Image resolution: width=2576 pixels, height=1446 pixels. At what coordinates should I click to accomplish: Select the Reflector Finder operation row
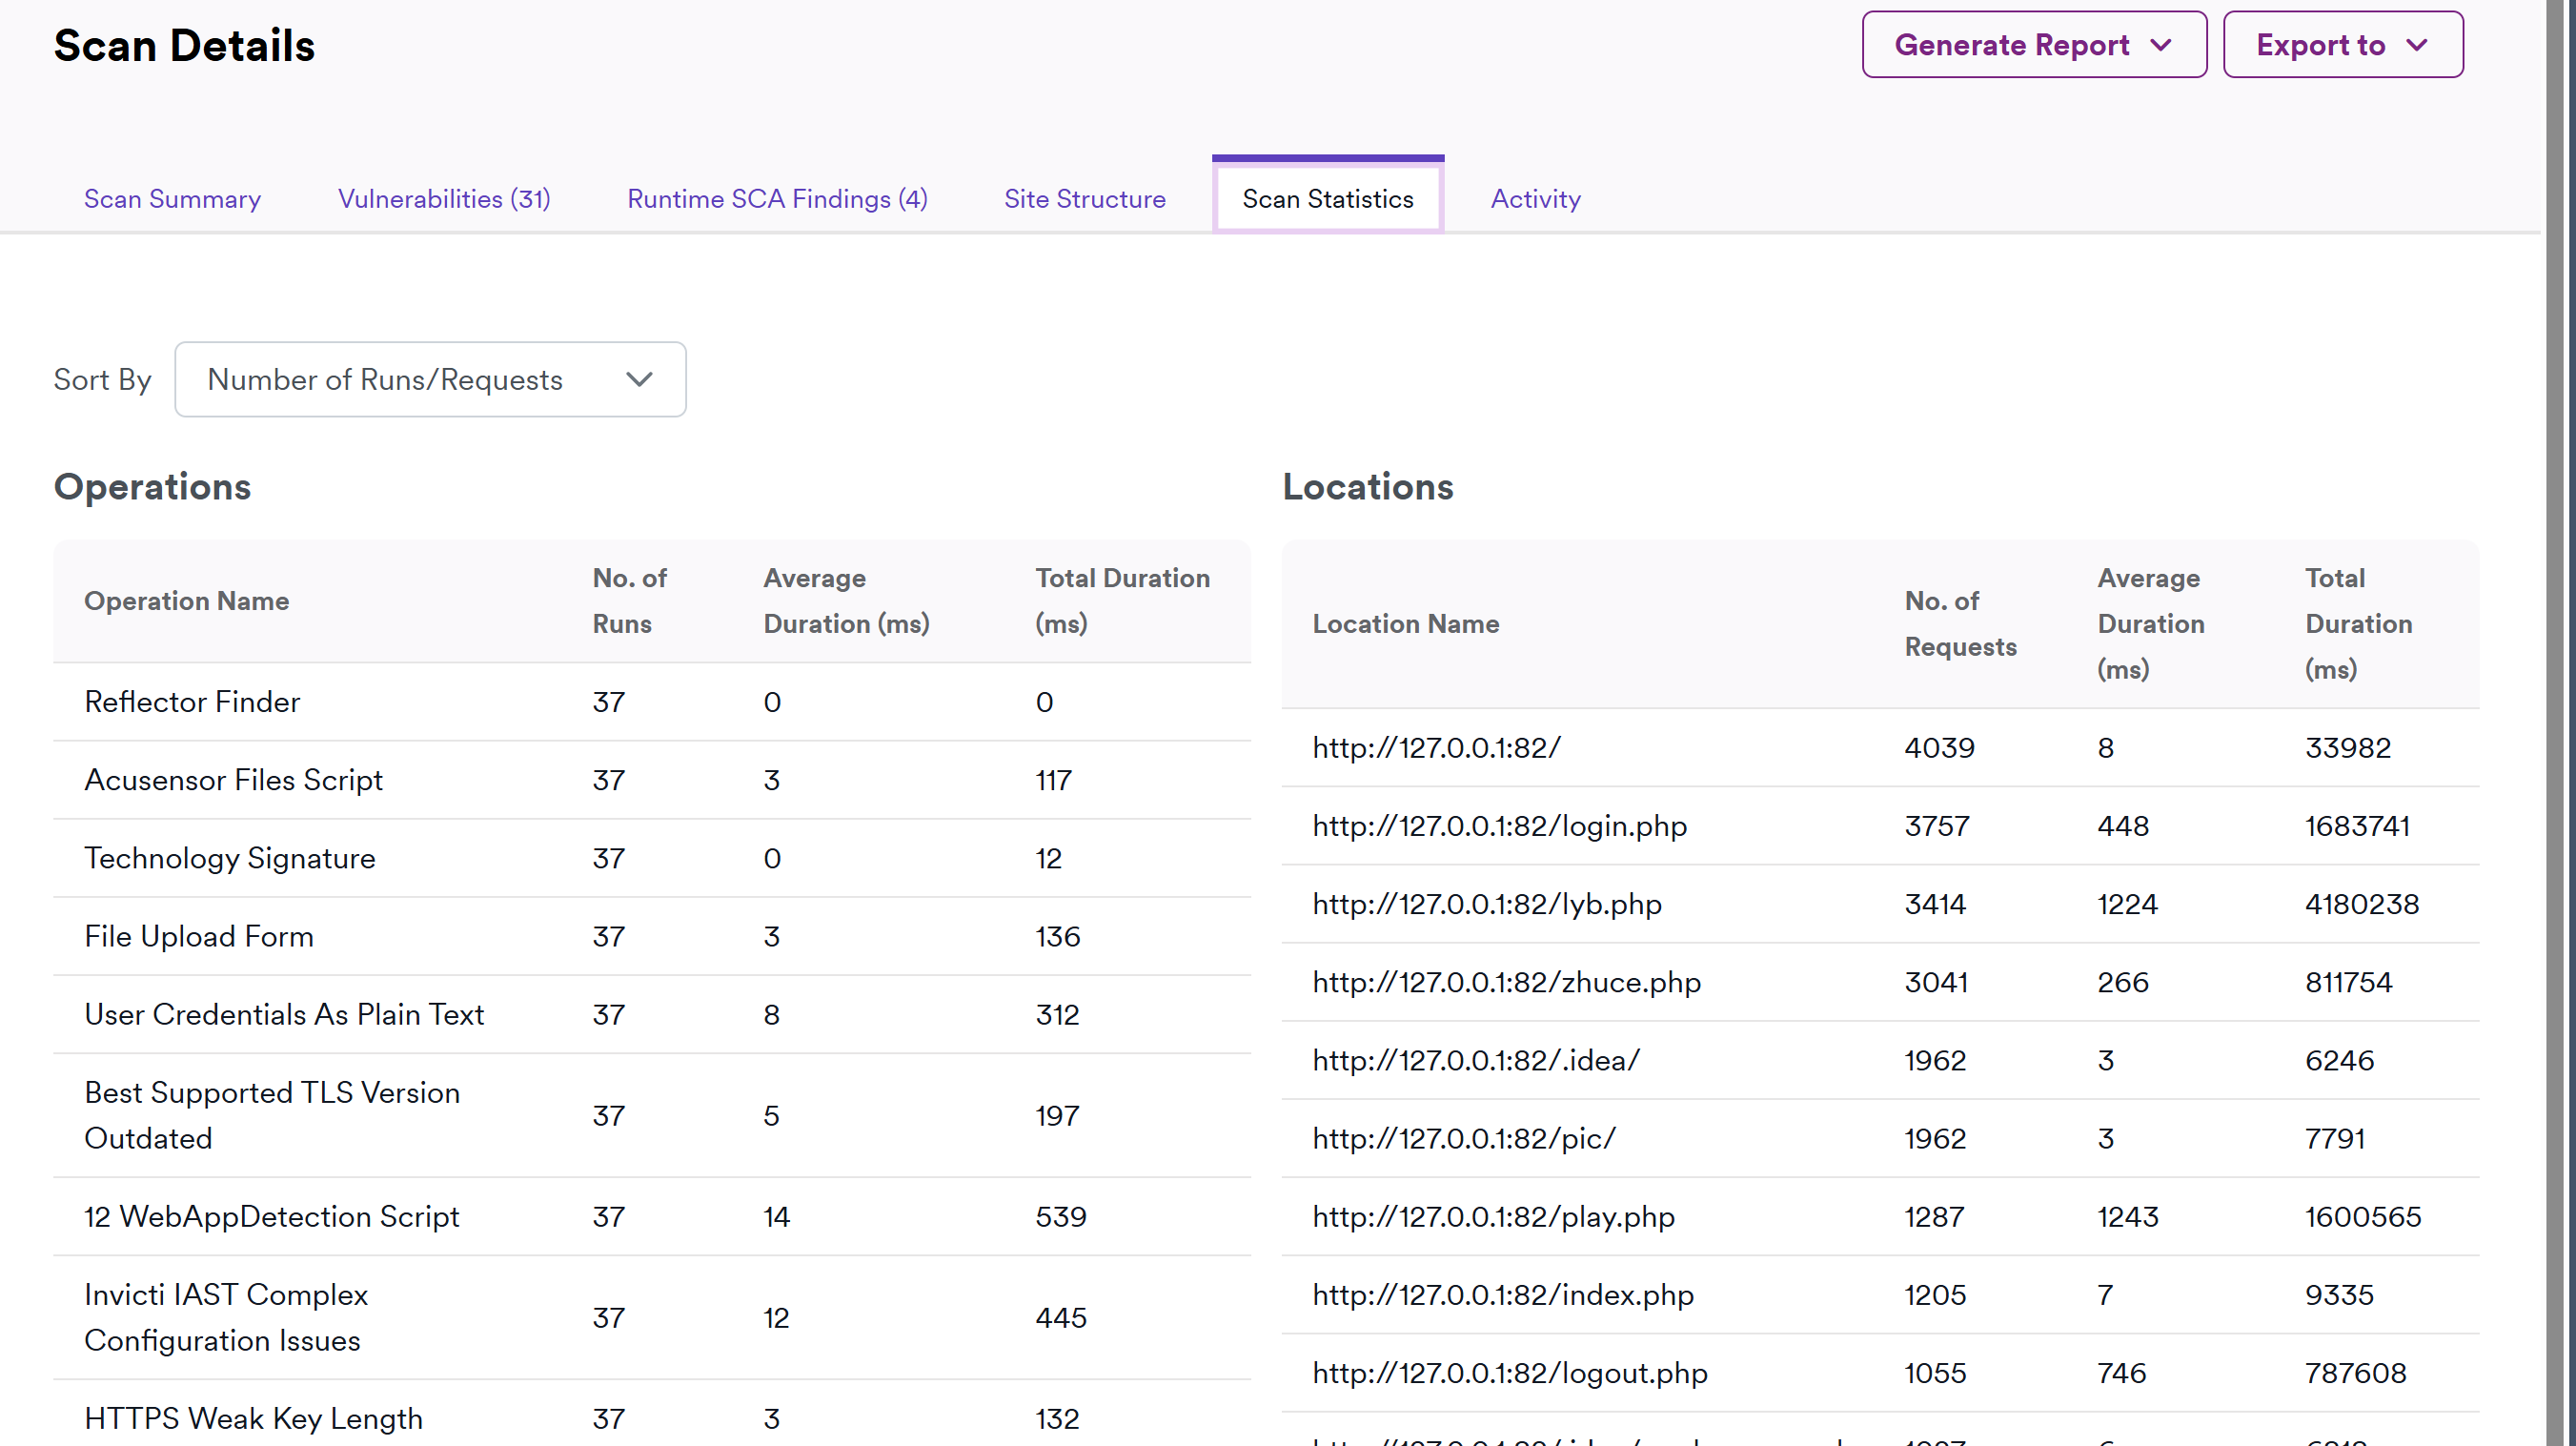192,702
